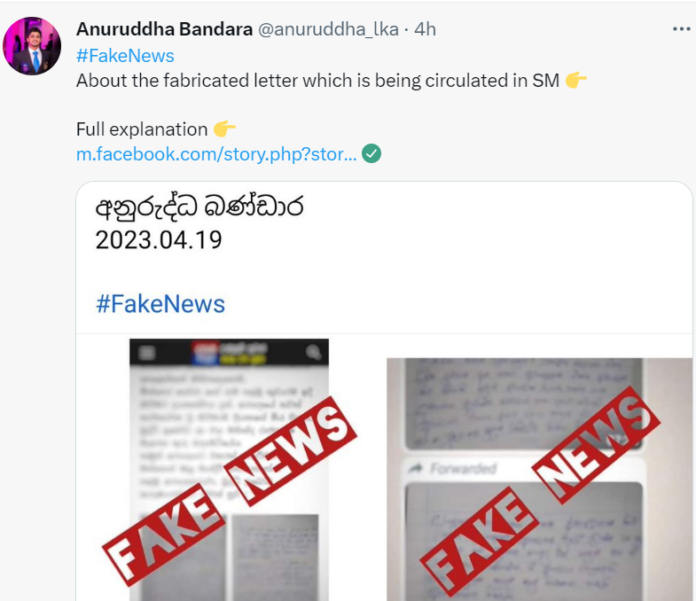Image resolution: width=696 pixels, height=601 pixels.
Task: Click the hamburger menu in the blurred screenshot
Action: tap(147, 353)
